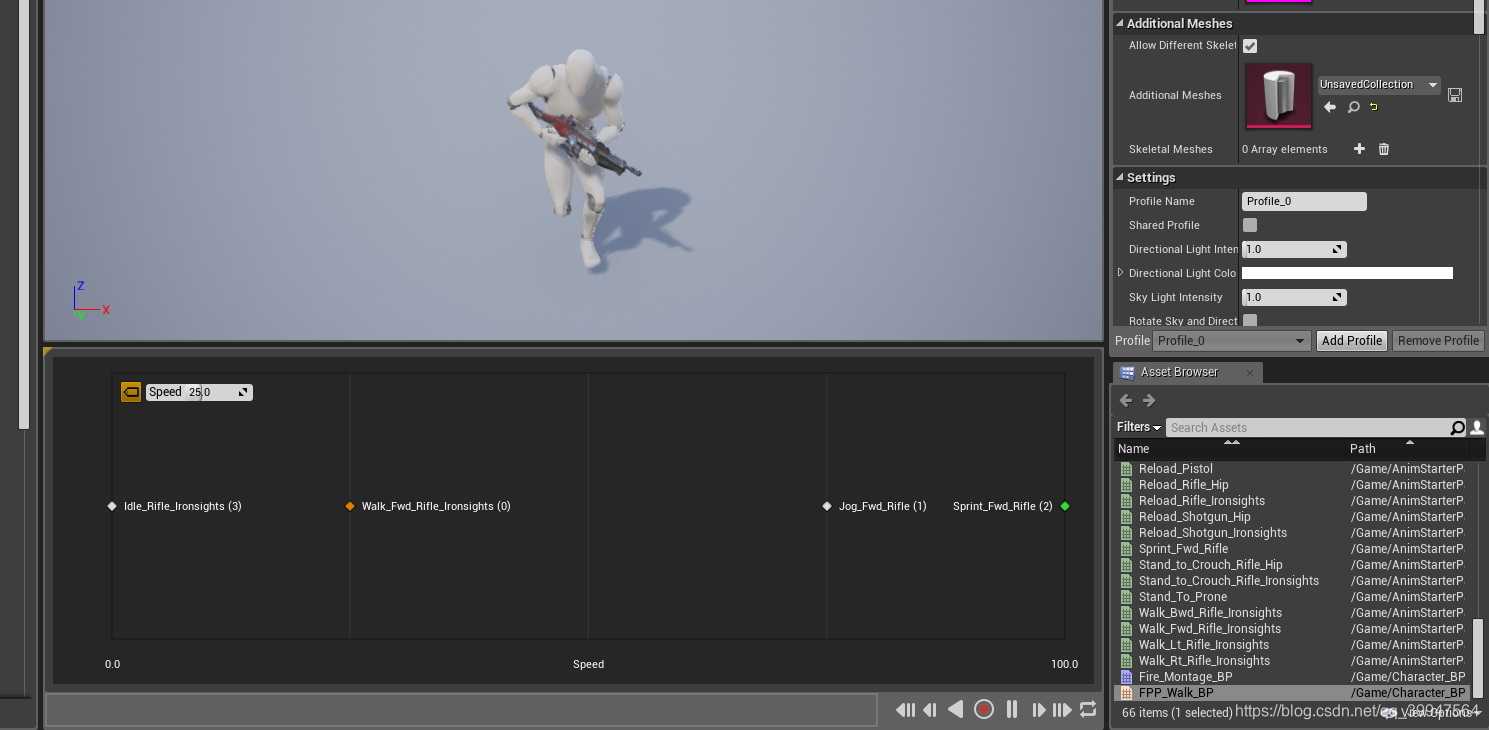Select the Sprint_Fwd_Rifle sample point
The image size is (1489, 730).
tap(1065, 506)
